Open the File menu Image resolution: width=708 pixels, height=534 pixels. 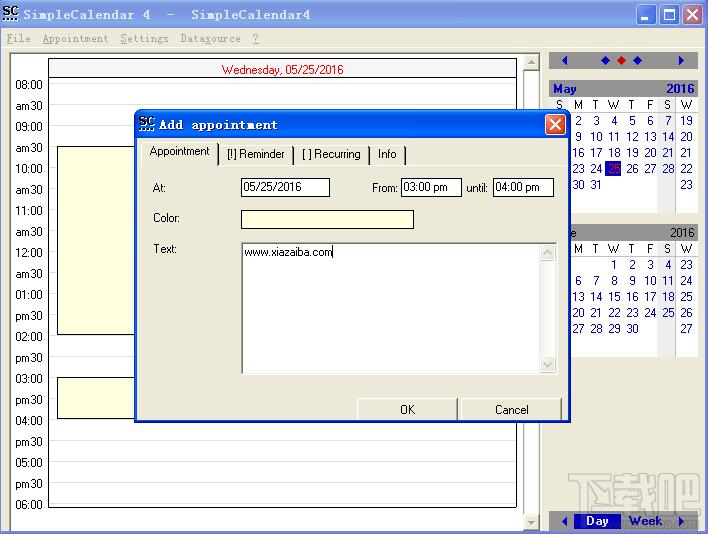(x=18, y=38)
